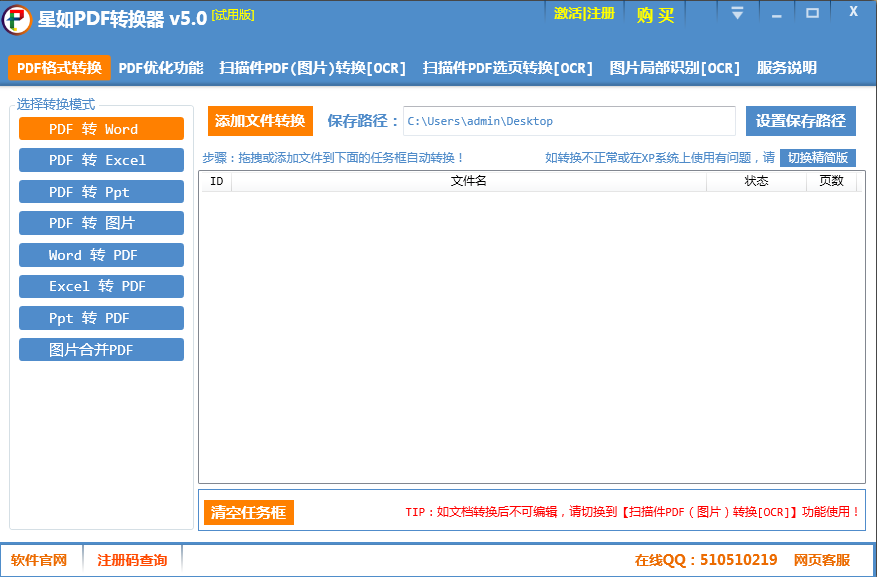
Task: Select the PDF 转 Ppt mode
Action: tap(101, 192)
